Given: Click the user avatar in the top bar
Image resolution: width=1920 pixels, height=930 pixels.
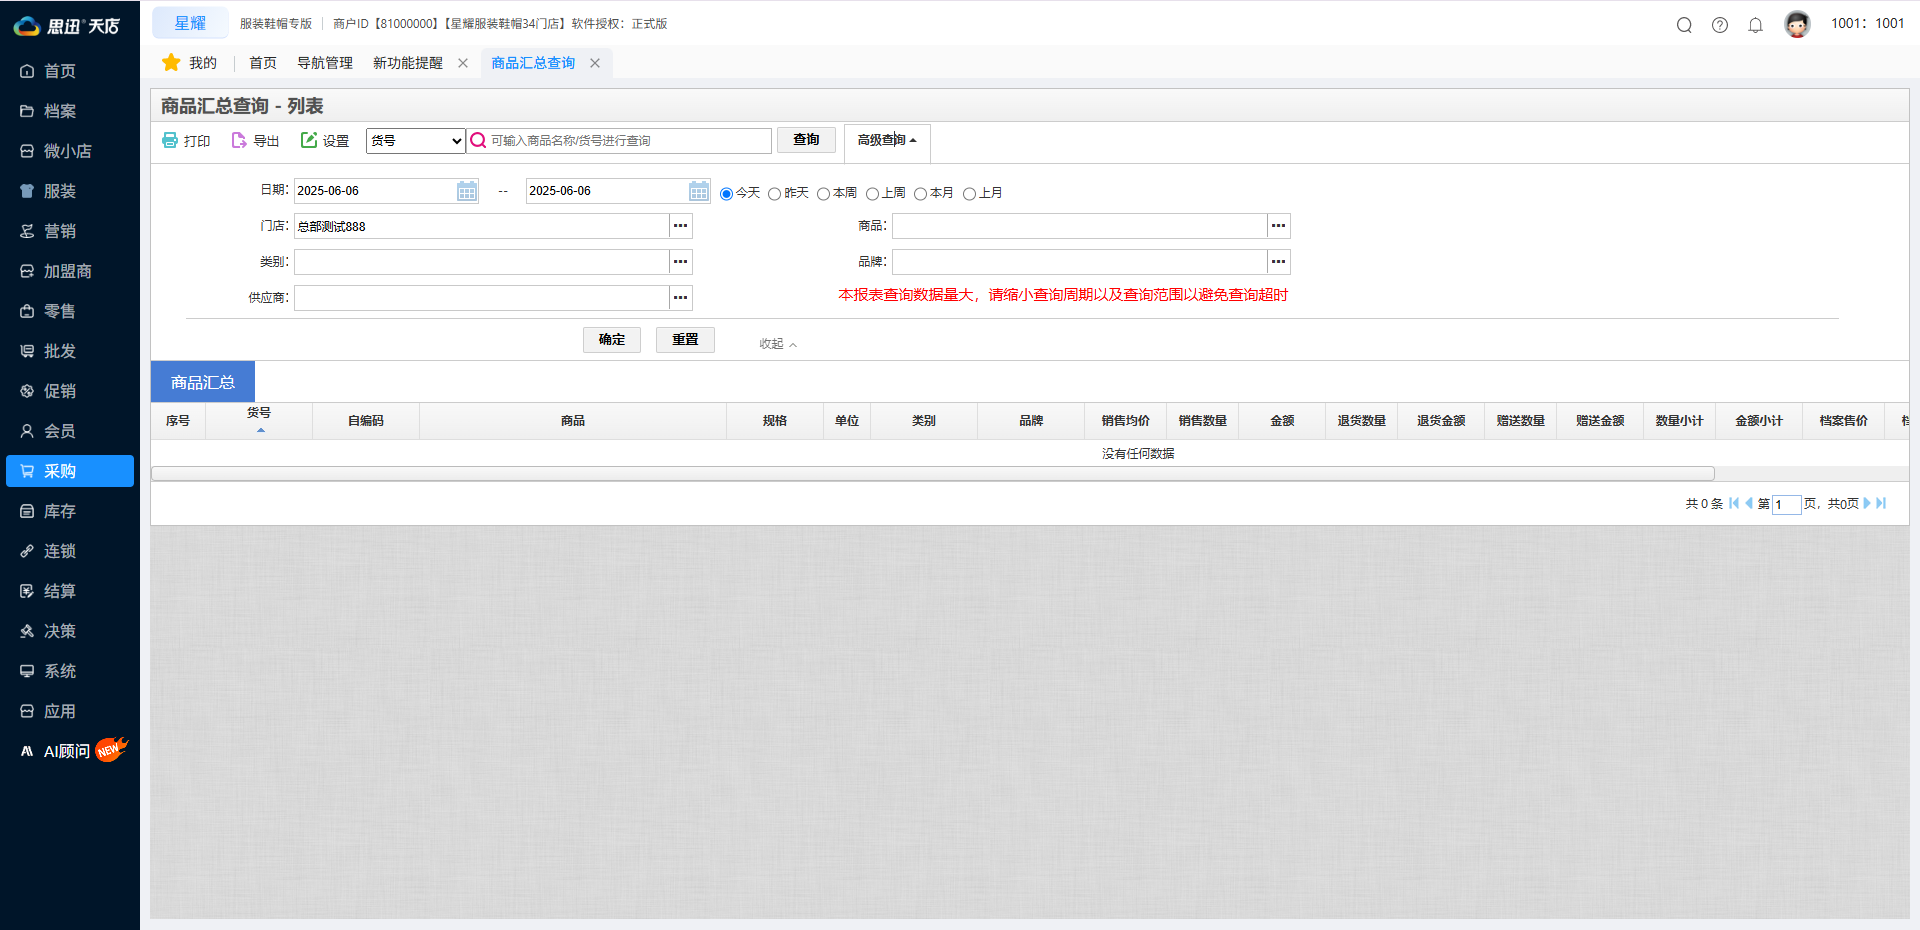Looking at the screenshot, I should 1797,24.
